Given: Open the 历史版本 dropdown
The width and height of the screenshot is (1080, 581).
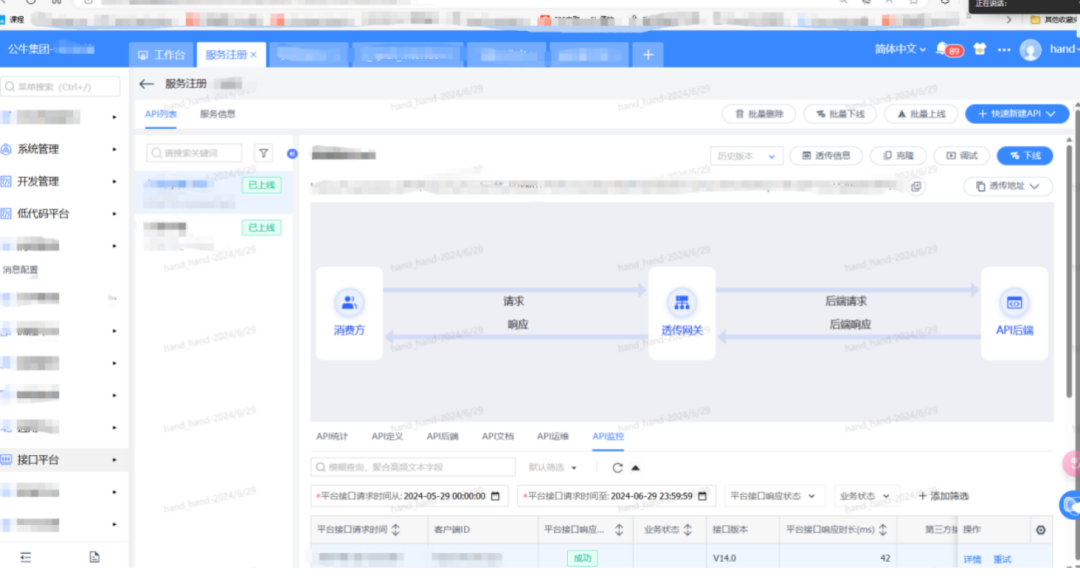Looking at the screenshot, I should (746, 156).
